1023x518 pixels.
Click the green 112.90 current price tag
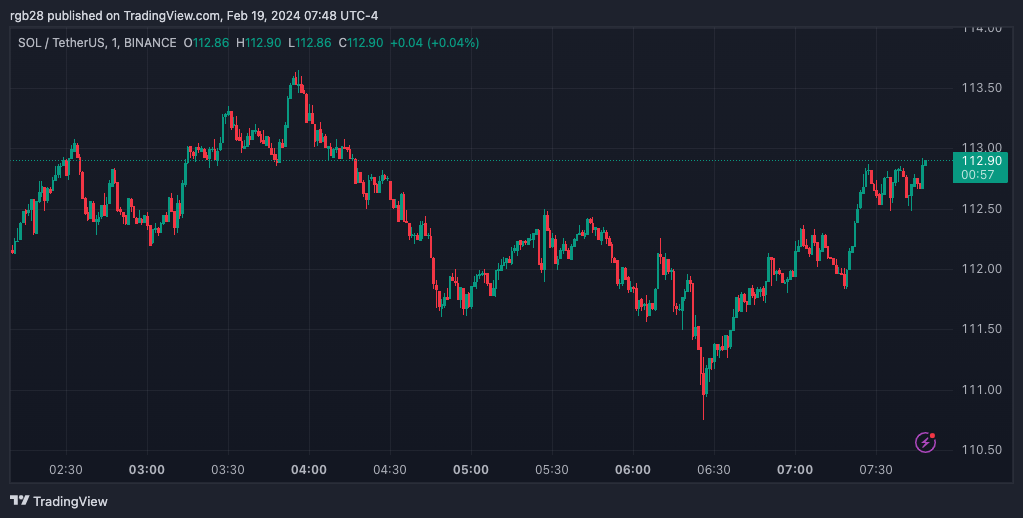coord(980,160)
